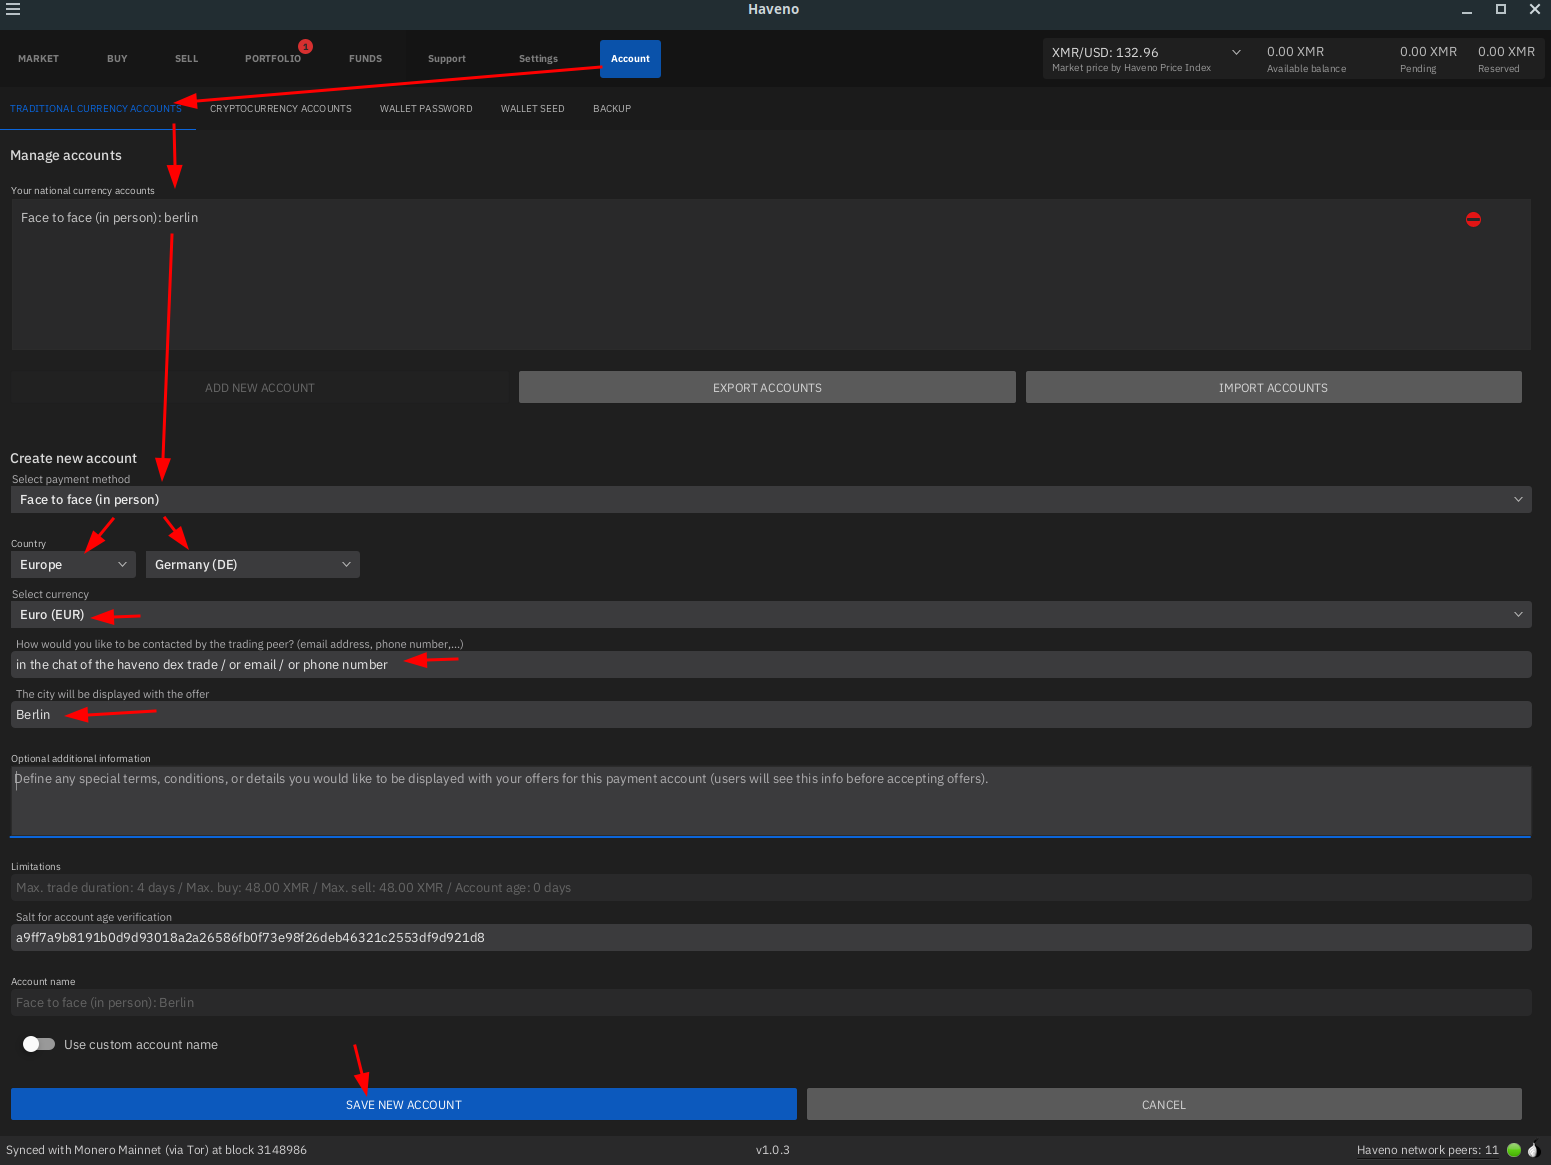This screenshot has width=1551, height=1165.
Task: Open the Europe region dropdown
Action: pyautogui.click(x=73, y=564)
